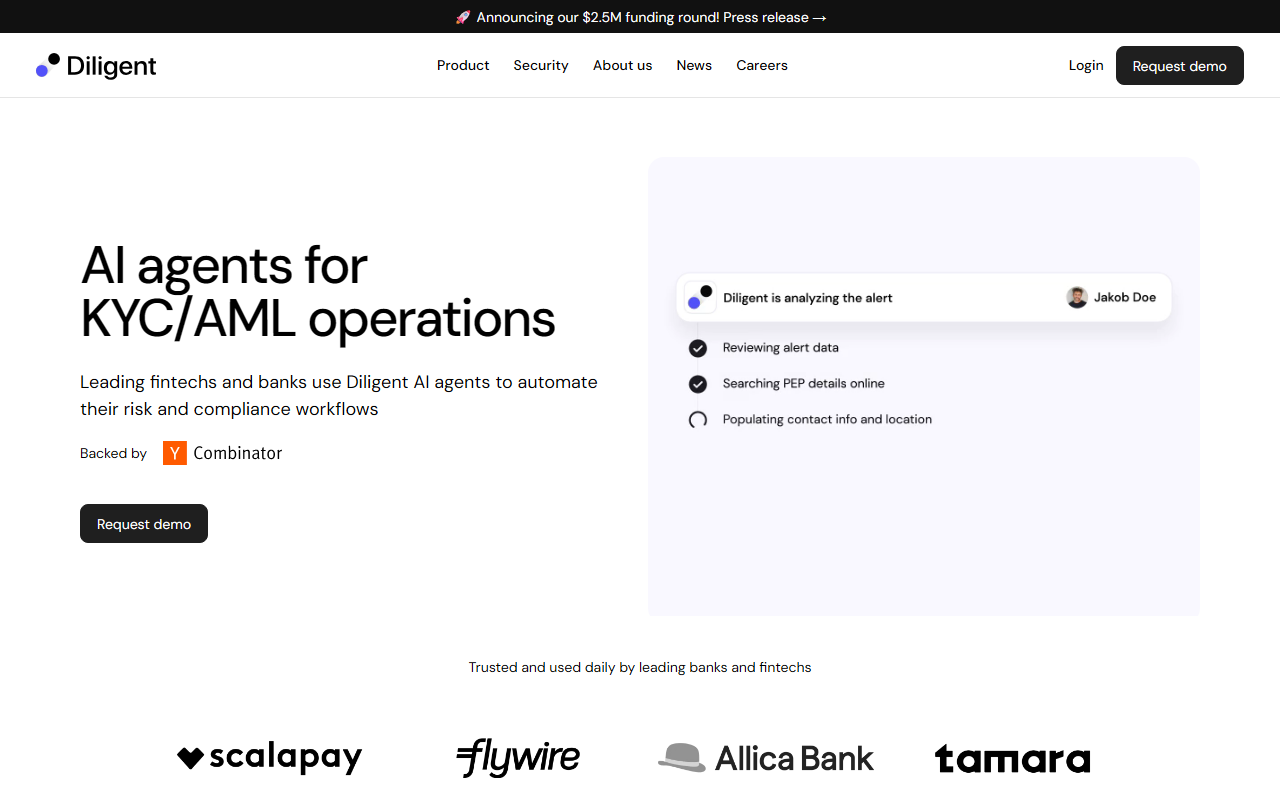Click the Allica Bank logo
1280x800 pixels.
coord(766,758)
